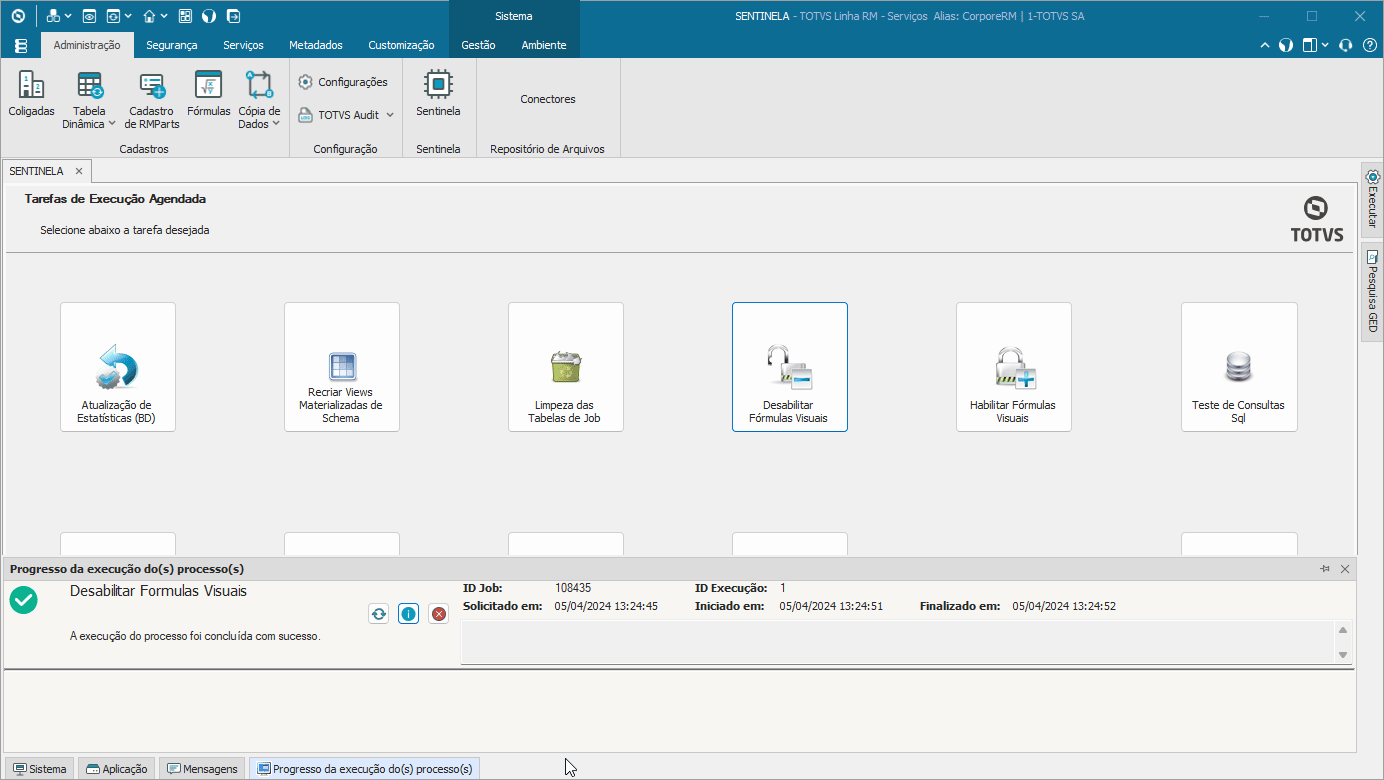Open the Mensagens bottom tab

[202, 769]
